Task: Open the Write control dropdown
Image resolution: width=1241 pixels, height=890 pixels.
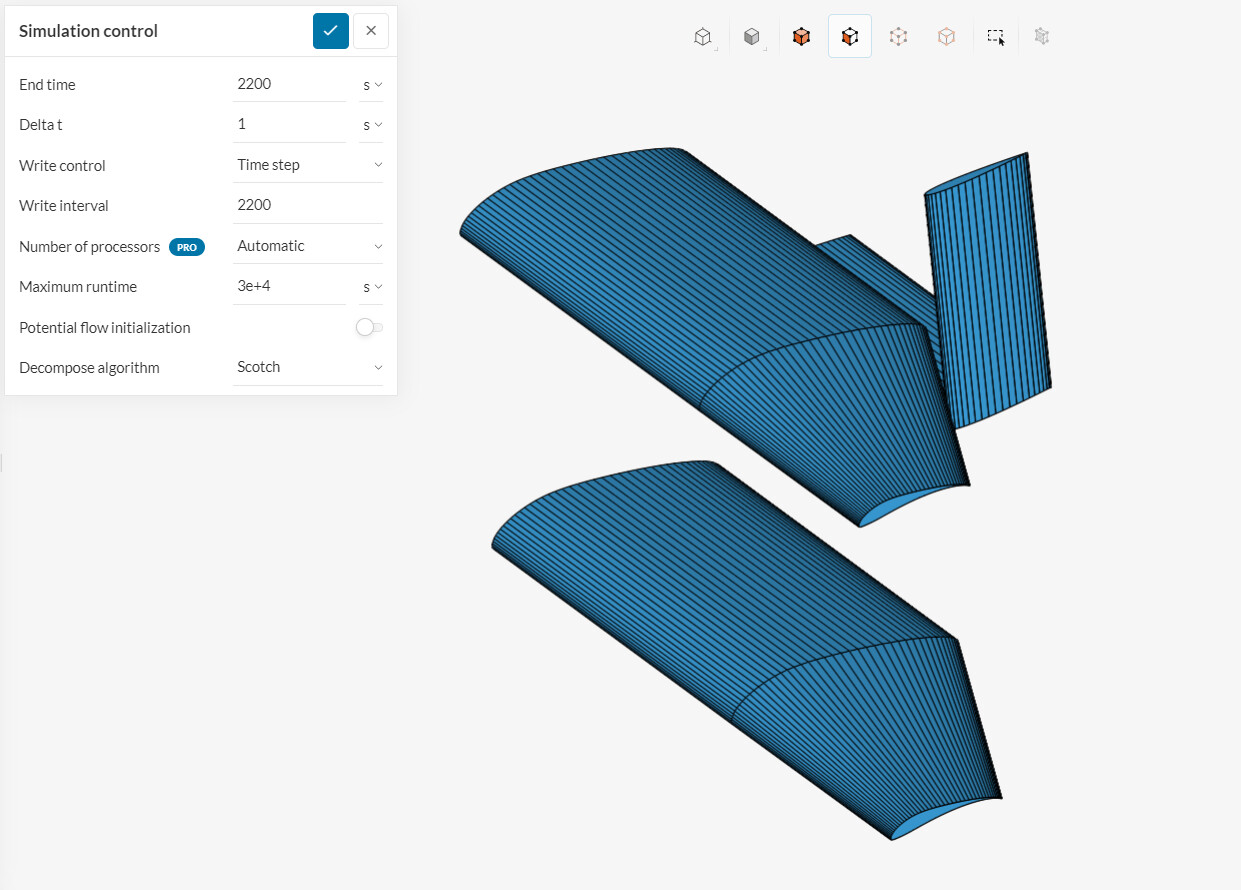Action: 308,165
